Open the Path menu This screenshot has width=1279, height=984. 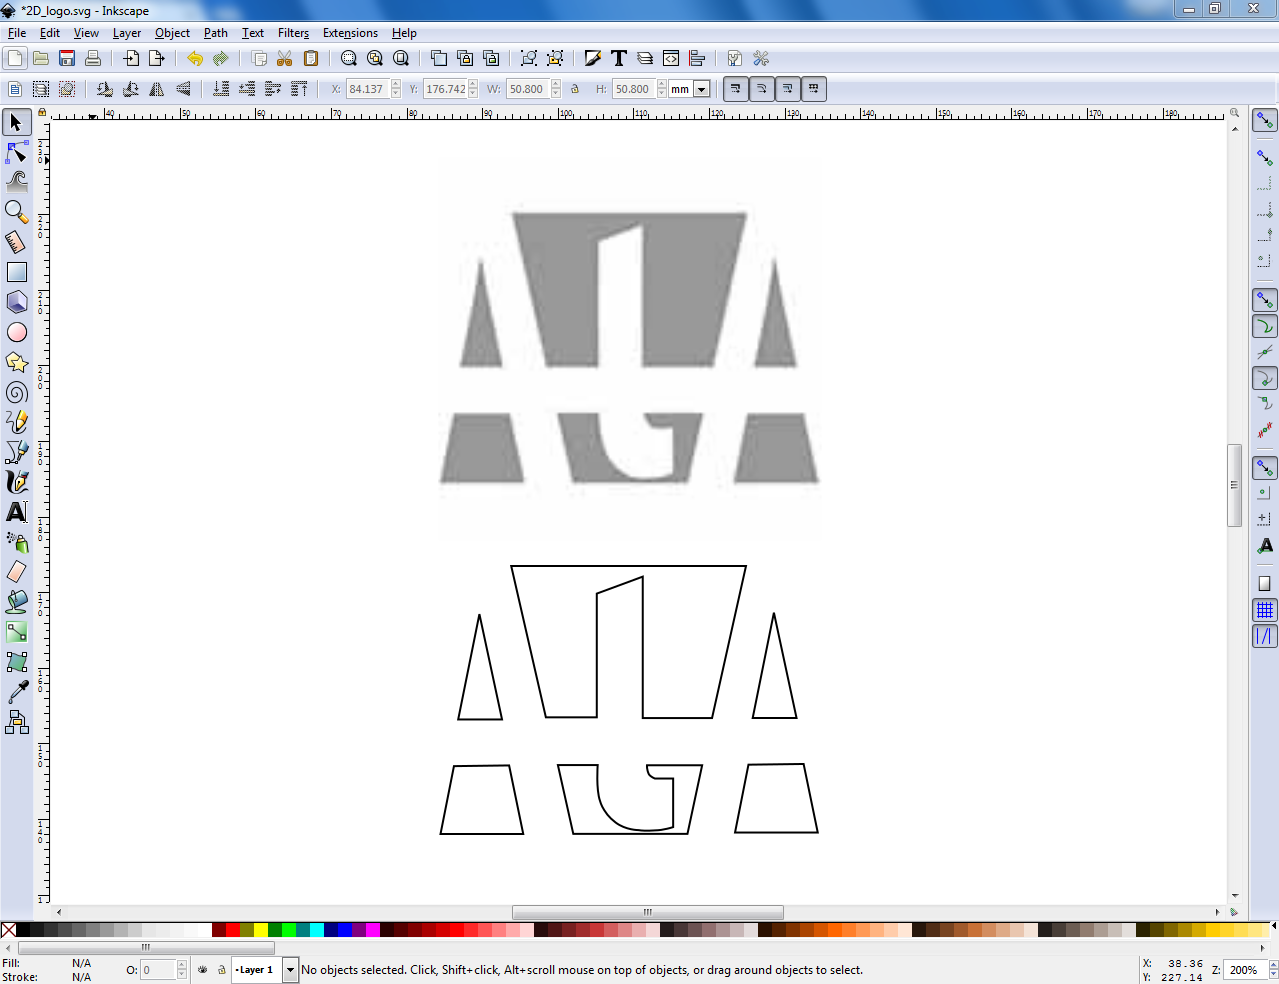tap(216, 33)
